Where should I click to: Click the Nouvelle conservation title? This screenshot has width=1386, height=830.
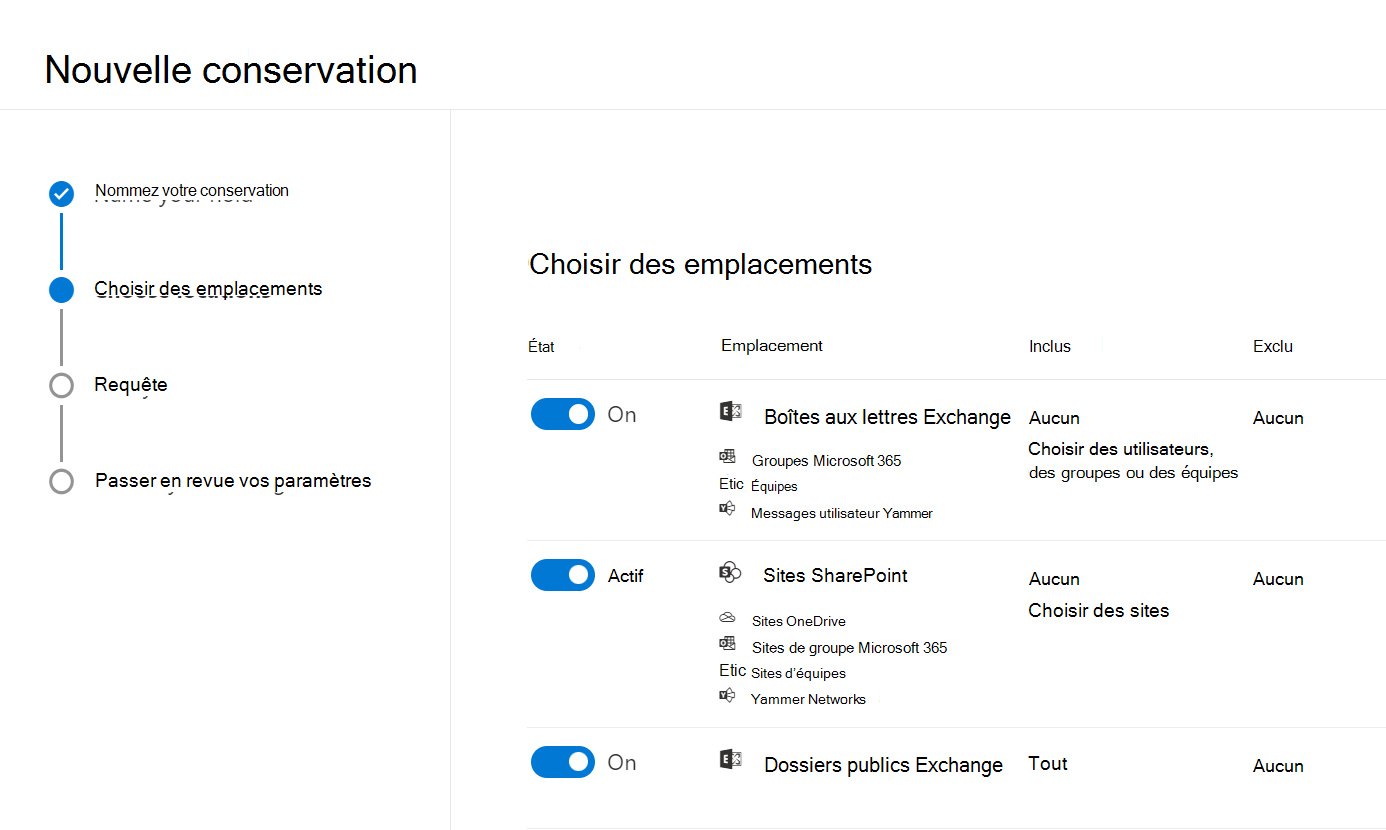231,70
